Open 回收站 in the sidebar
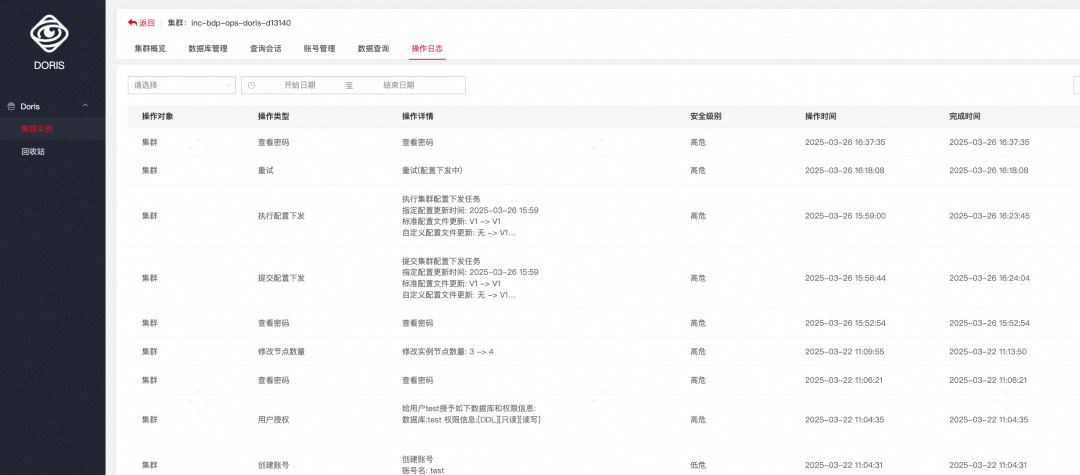 click(x=33, y=151)
